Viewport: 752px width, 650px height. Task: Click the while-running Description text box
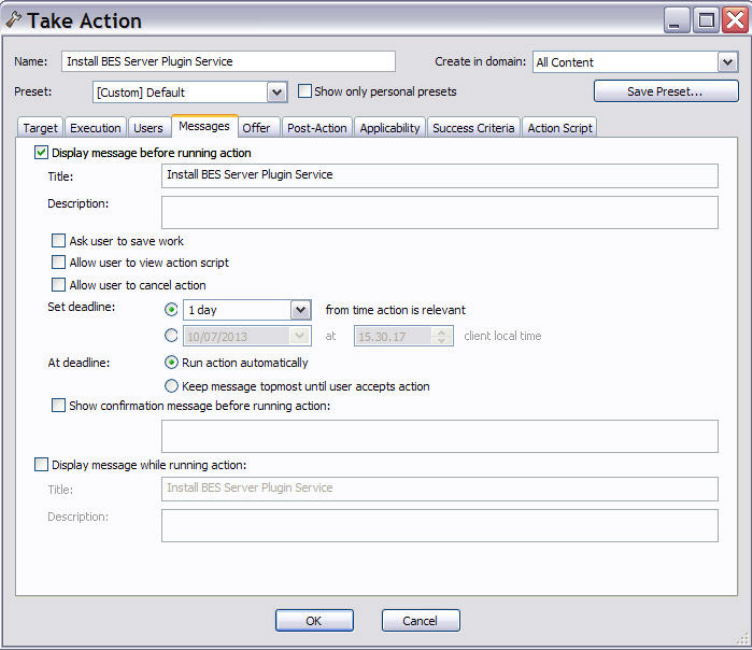click(440, 526)
